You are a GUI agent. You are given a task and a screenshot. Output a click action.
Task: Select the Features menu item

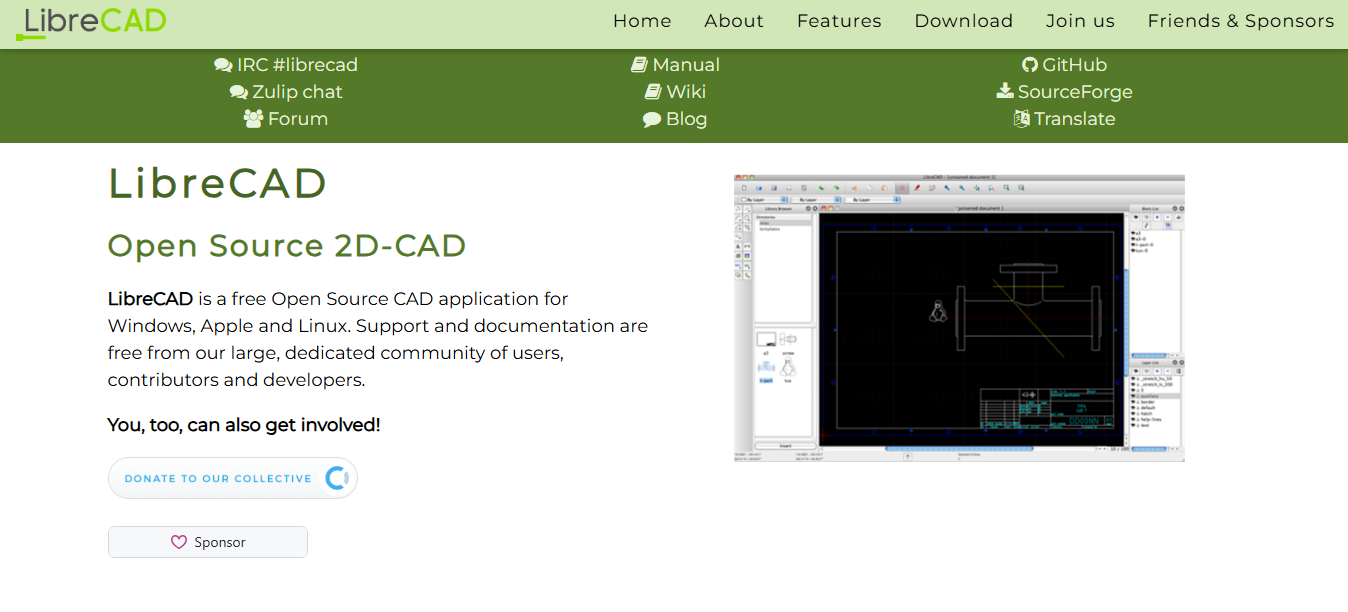tap(839, 21)
